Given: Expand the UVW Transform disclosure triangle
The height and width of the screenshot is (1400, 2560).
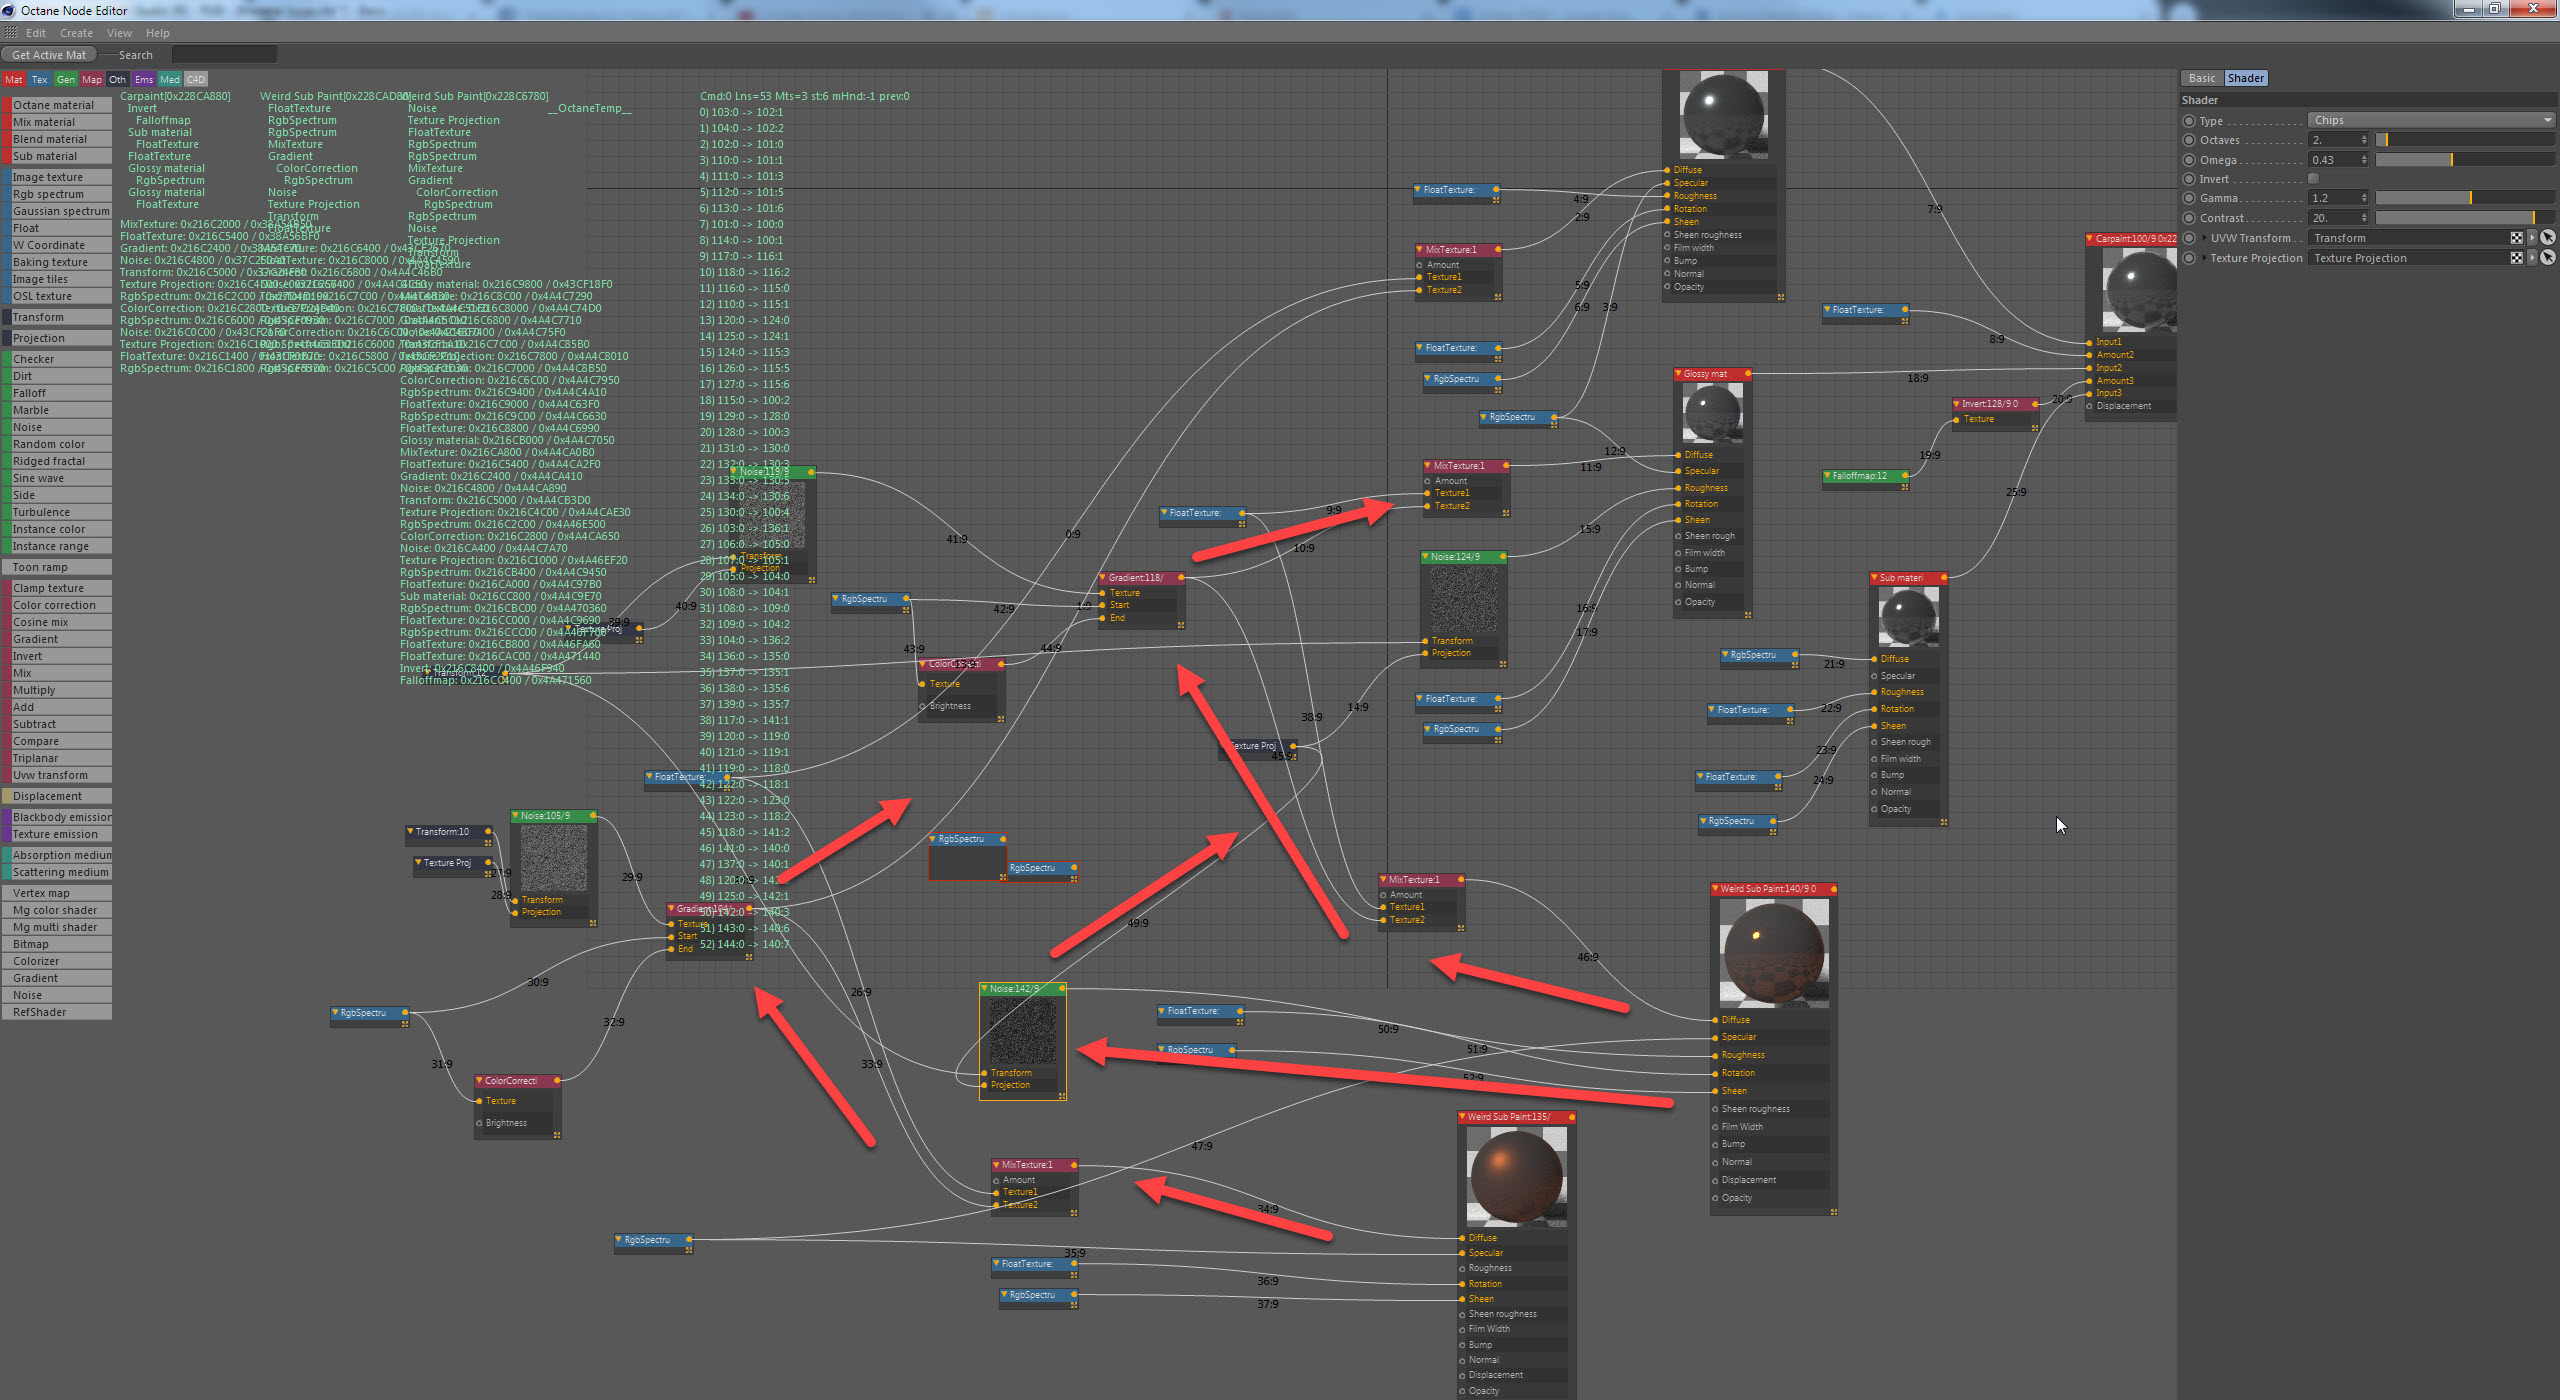Looking at the screenshot, I should (x=2204, y=238).
